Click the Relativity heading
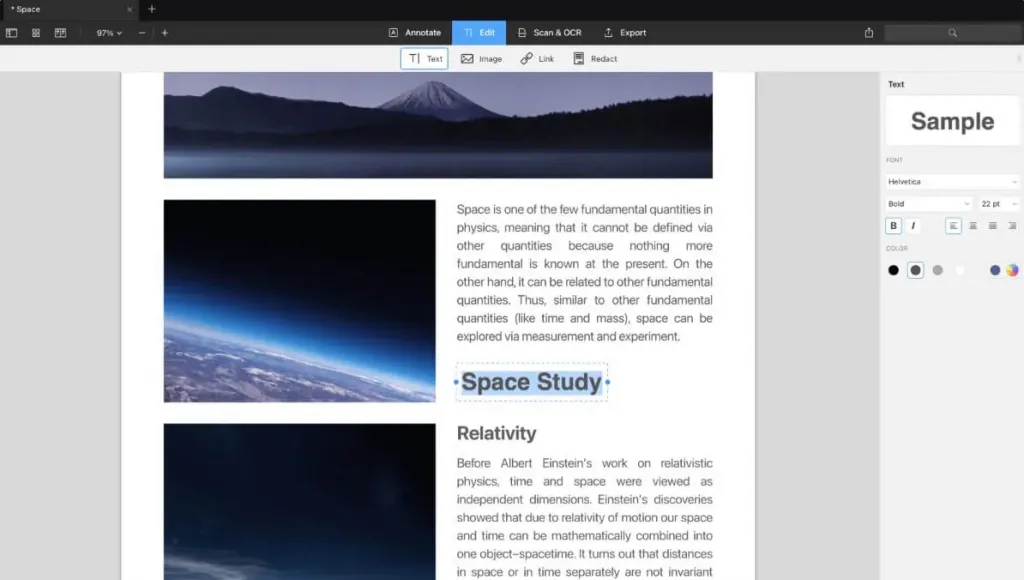 [496, 433]
